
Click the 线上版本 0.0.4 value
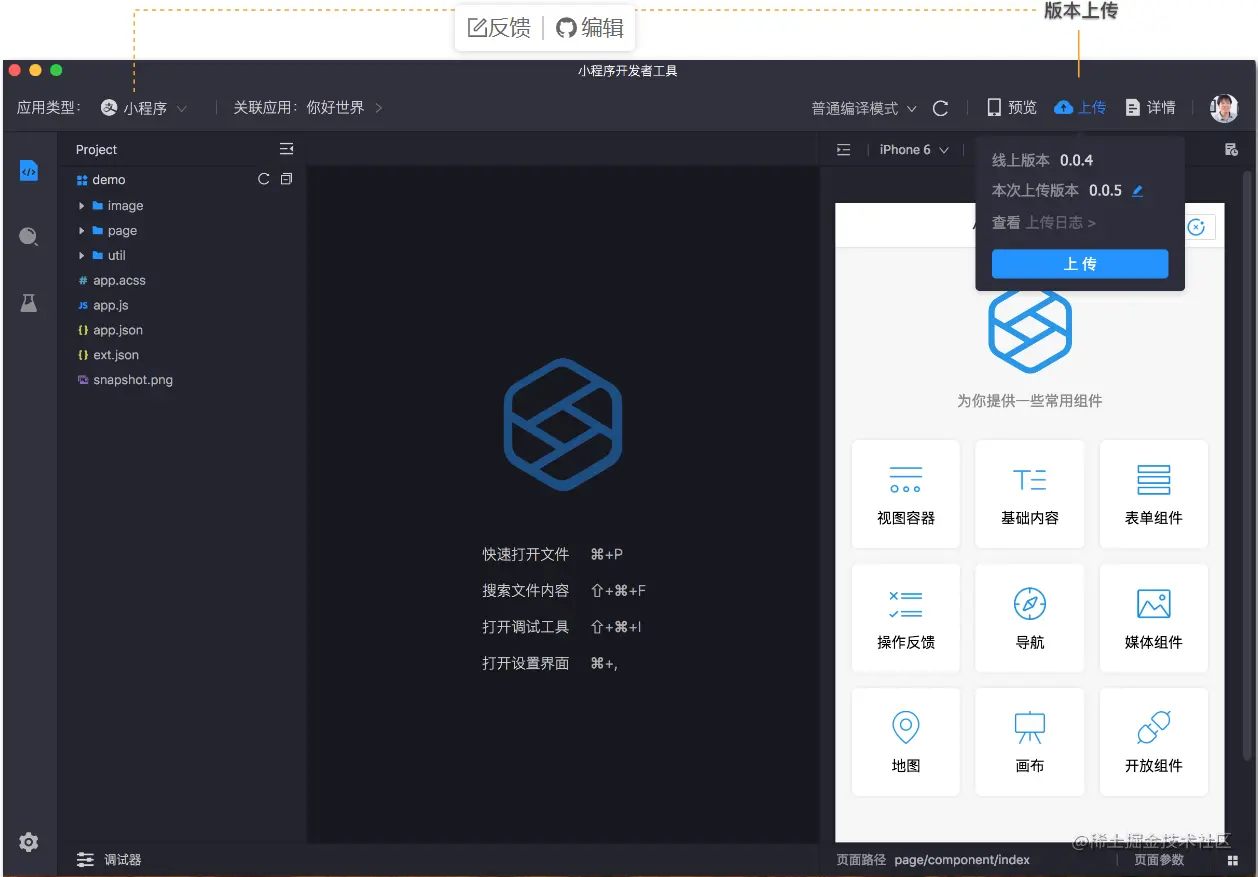tap(1077, 160)
